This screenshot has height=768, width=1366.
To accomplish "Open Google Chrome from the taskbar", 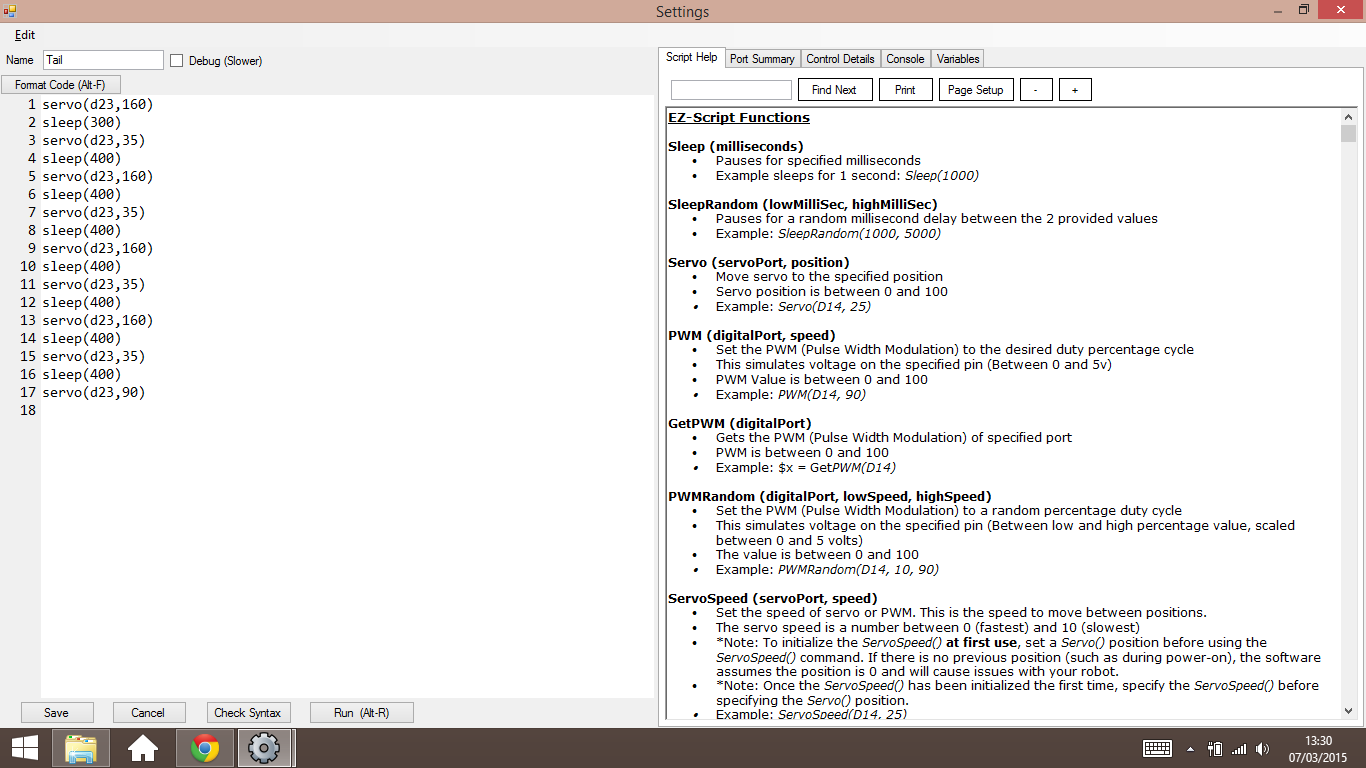I will (204, 747).
